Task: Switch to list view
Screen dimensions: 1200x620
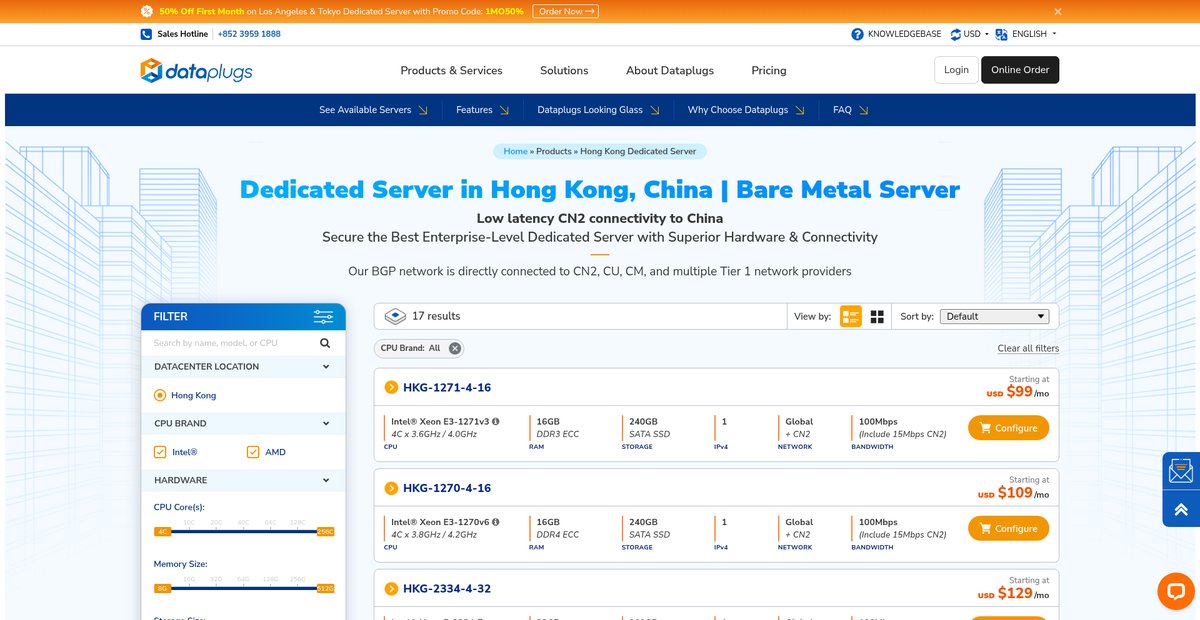Action: pos(851,316)
